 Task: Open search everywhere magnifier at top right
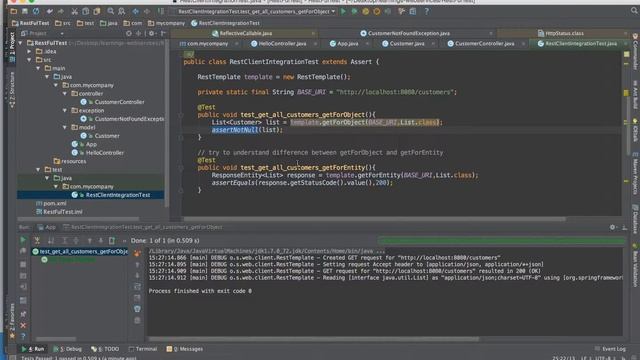(x=634, y=11)
